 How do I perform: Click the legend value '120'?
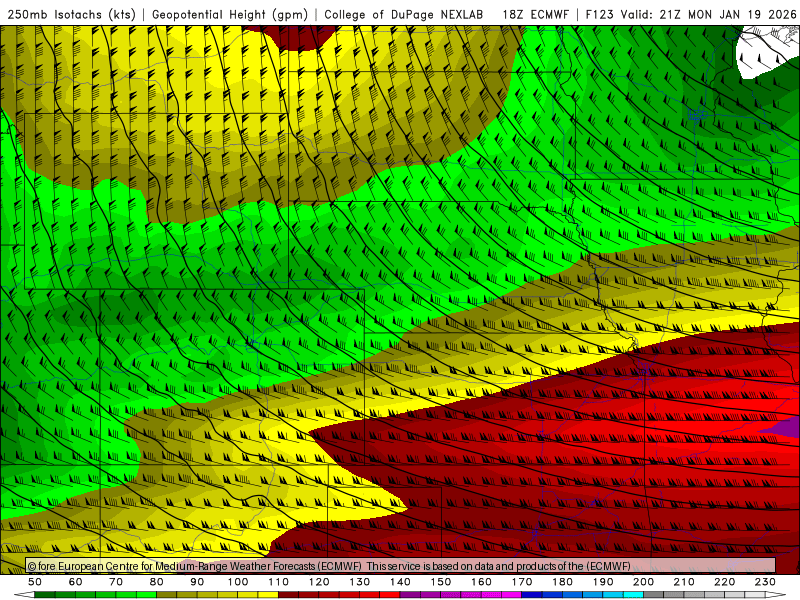point(319,582)
